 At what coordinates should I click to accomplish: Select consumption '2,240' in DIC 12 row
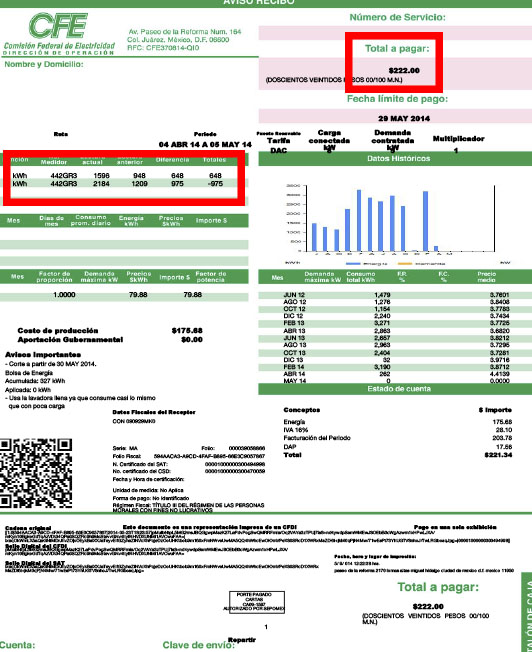pos(382,316)
